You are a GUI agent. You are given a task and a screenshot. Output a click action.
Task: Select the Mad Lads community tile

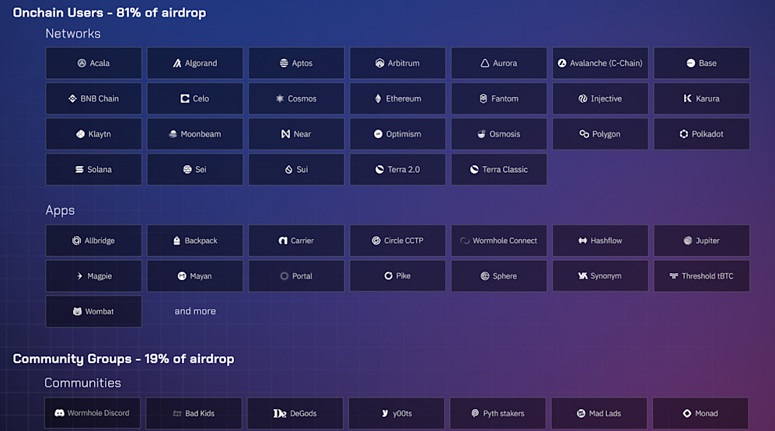pyautogui.click(x=599, y=413)
